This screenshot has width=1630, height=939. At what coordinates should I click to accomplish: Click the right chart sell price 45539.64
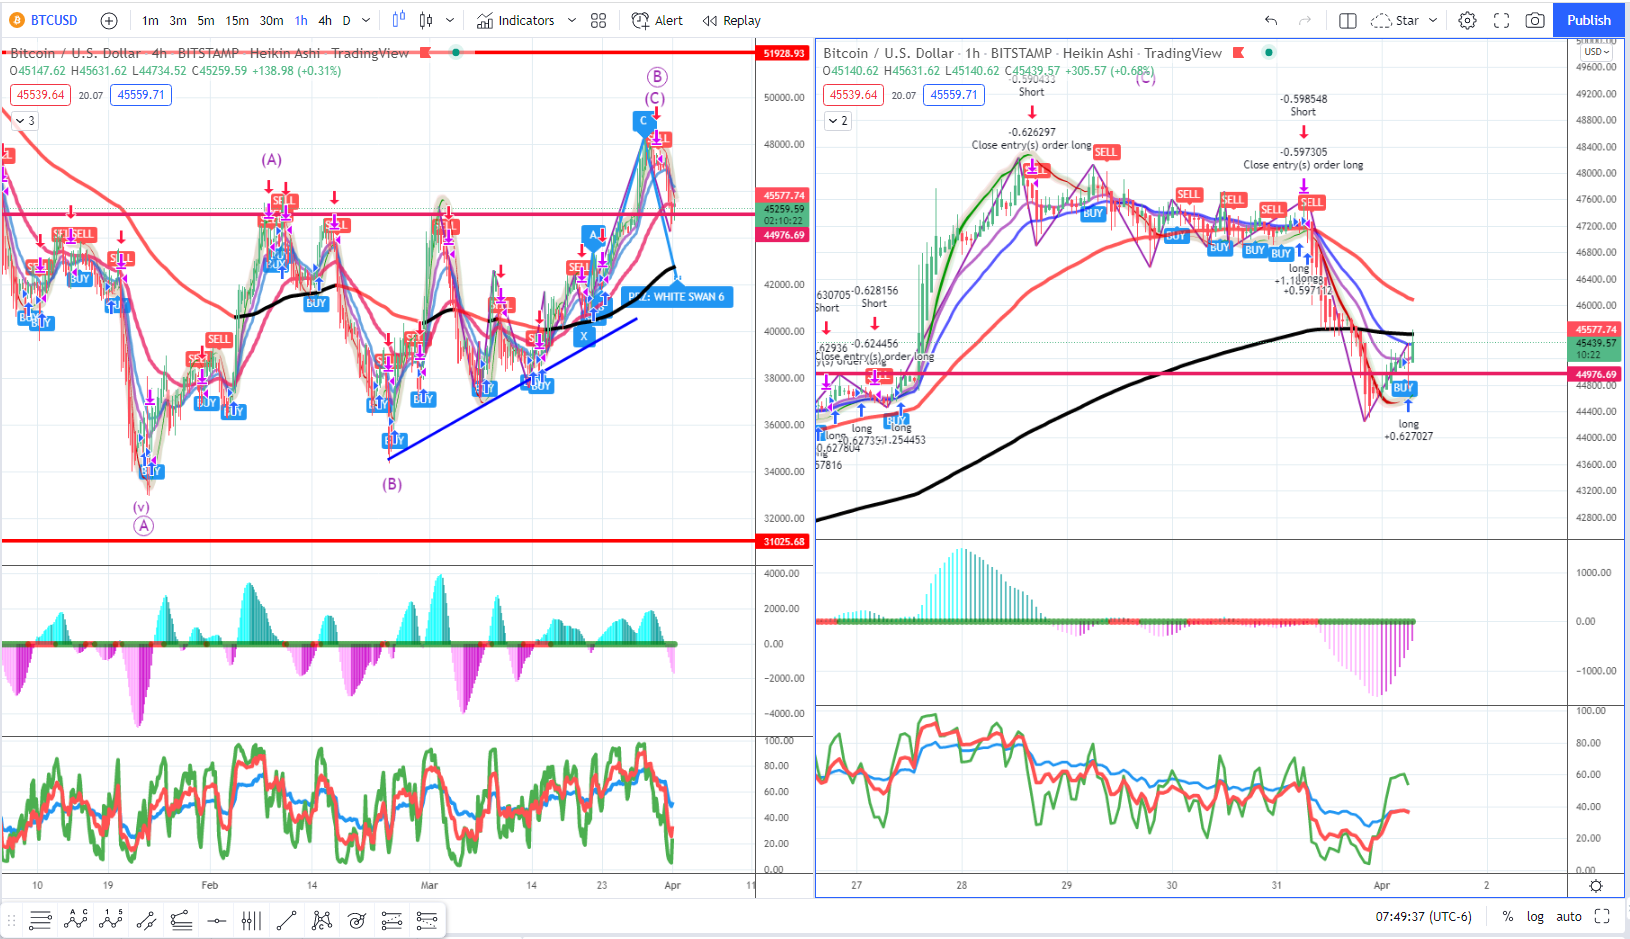coord(853,95)
